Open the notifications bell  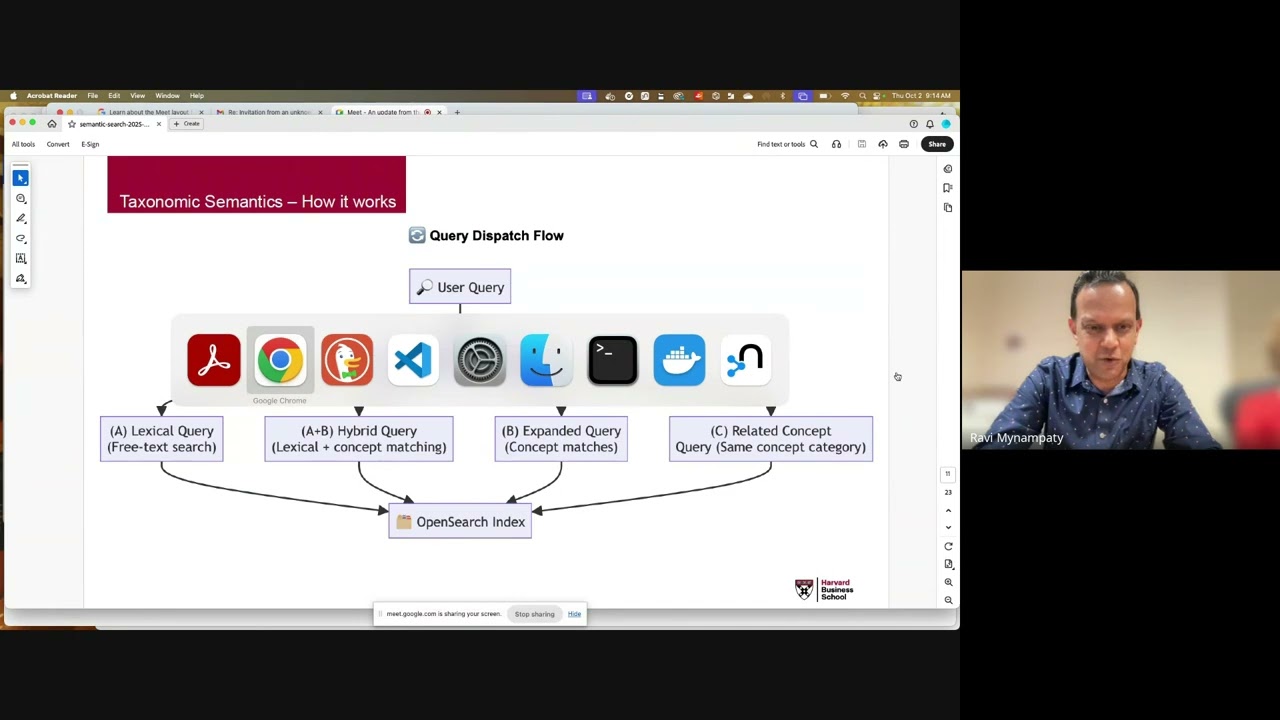[929, 124]
